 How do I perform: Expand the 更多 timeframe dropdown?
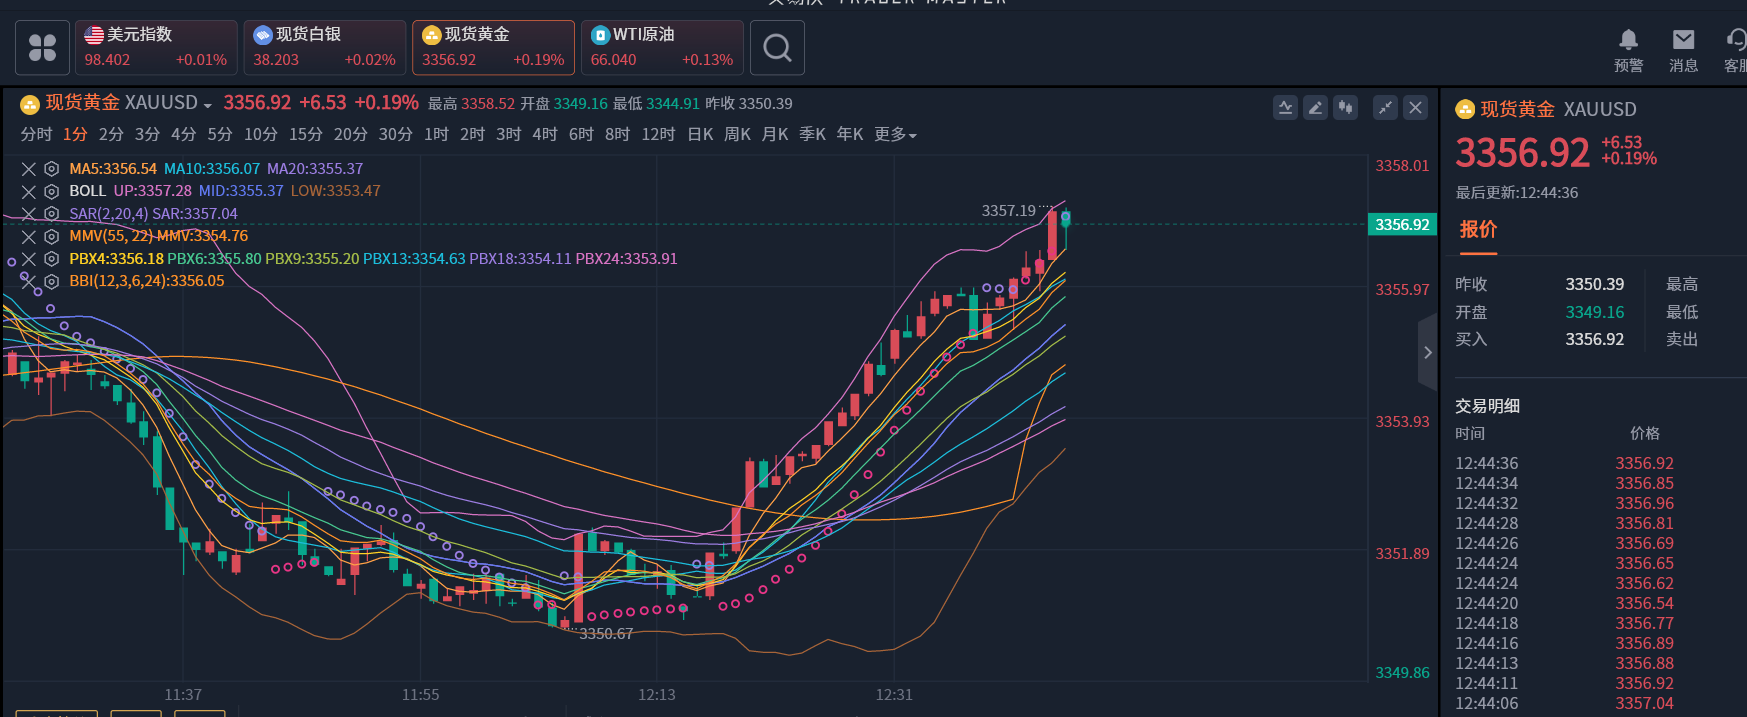click(895, 134)
